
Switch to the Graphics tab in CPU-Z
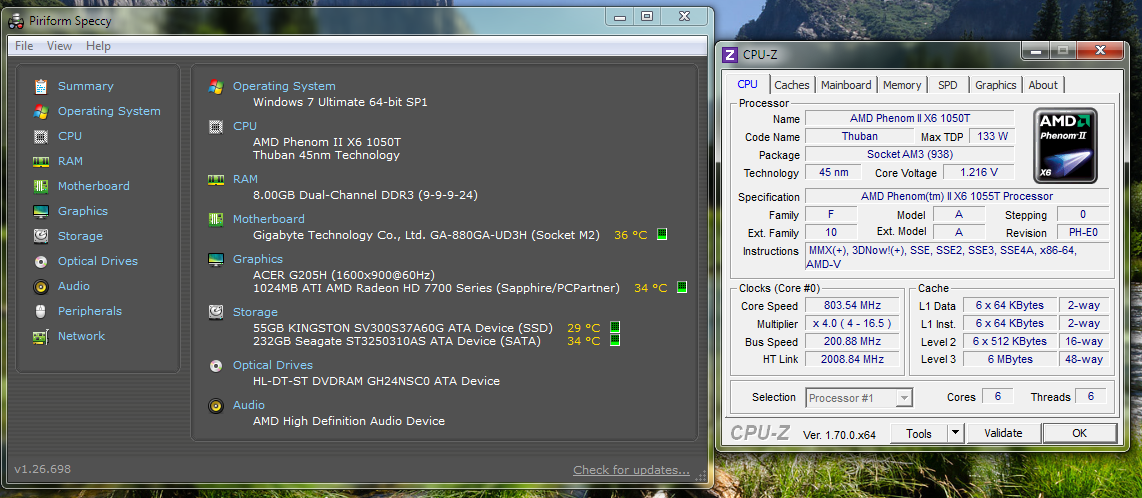pos(995,85)
